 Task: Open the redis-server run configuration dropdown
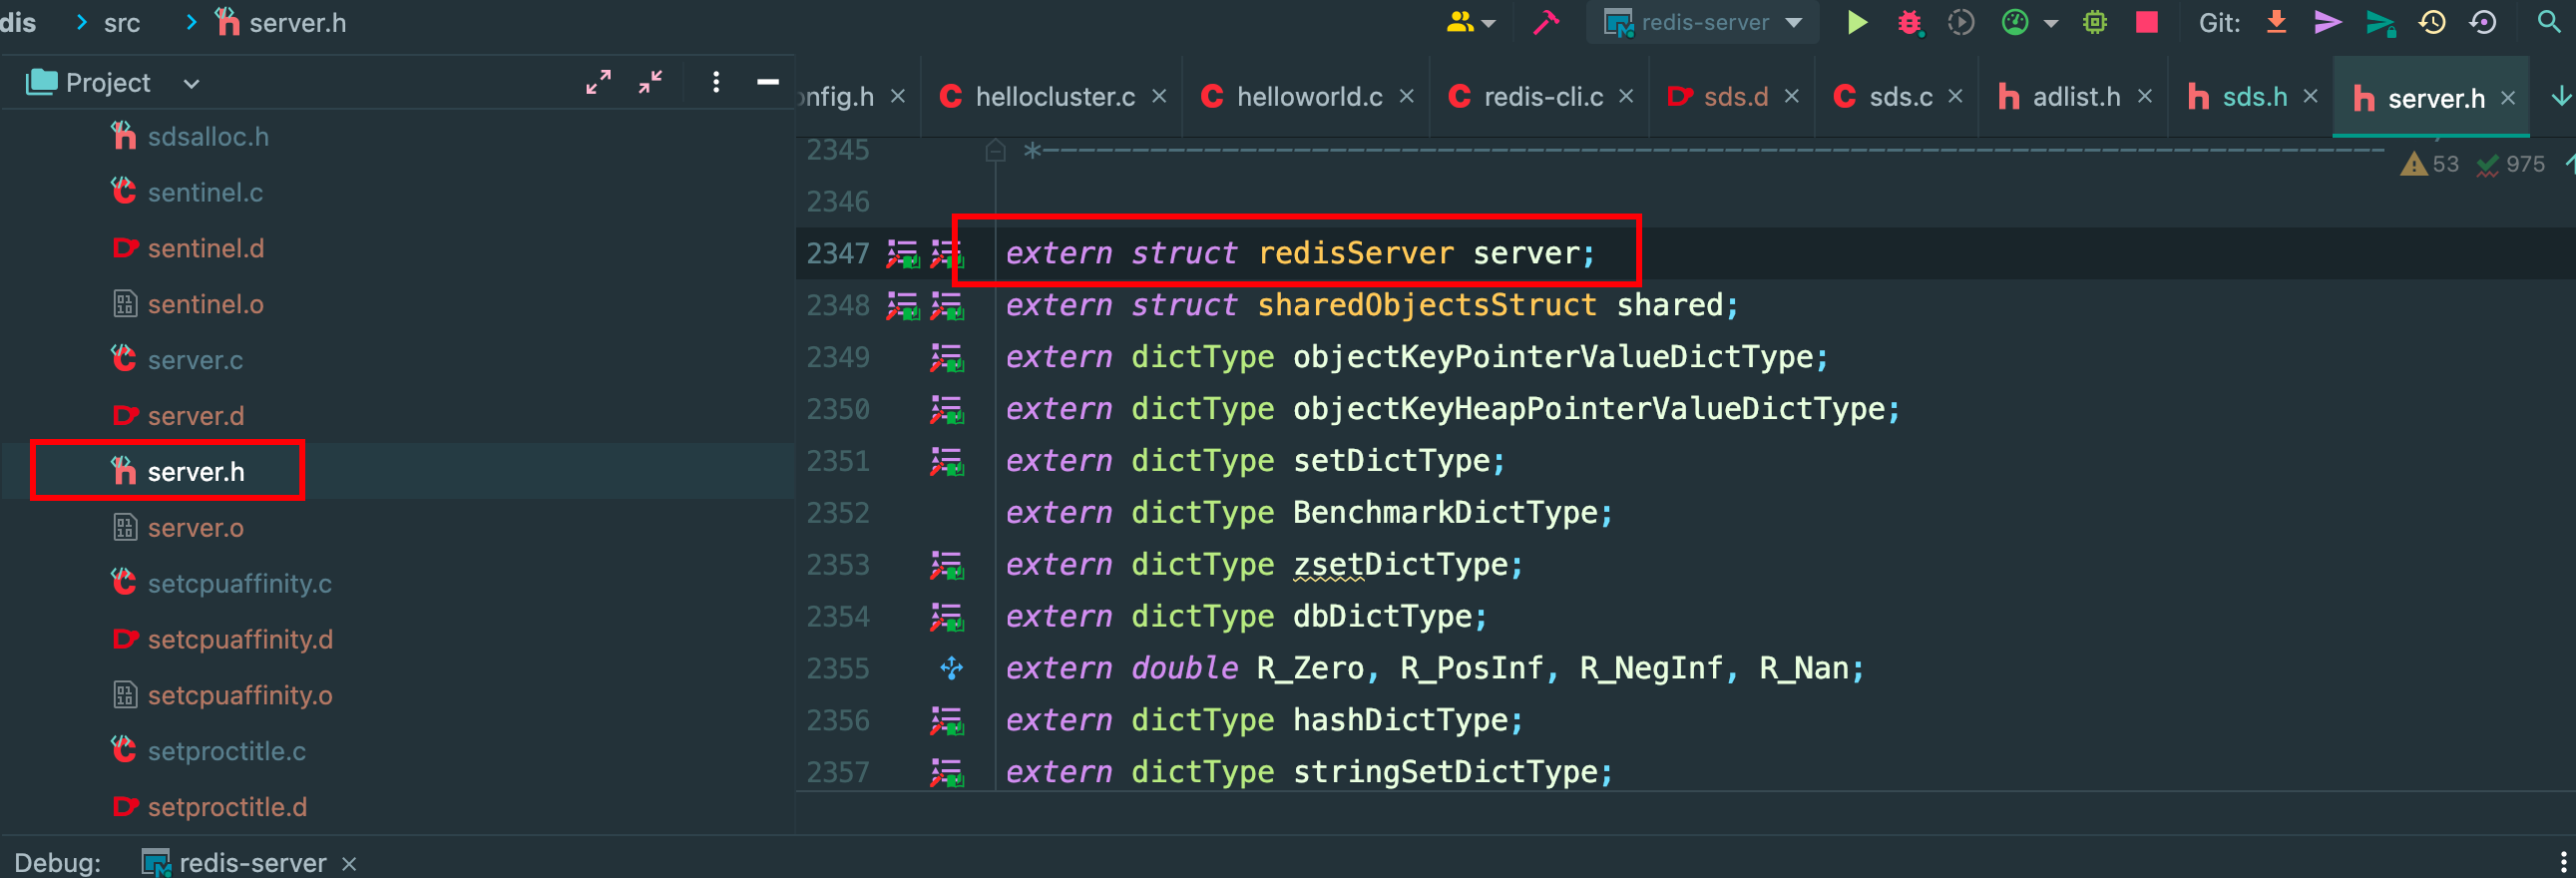point(1702,22)
